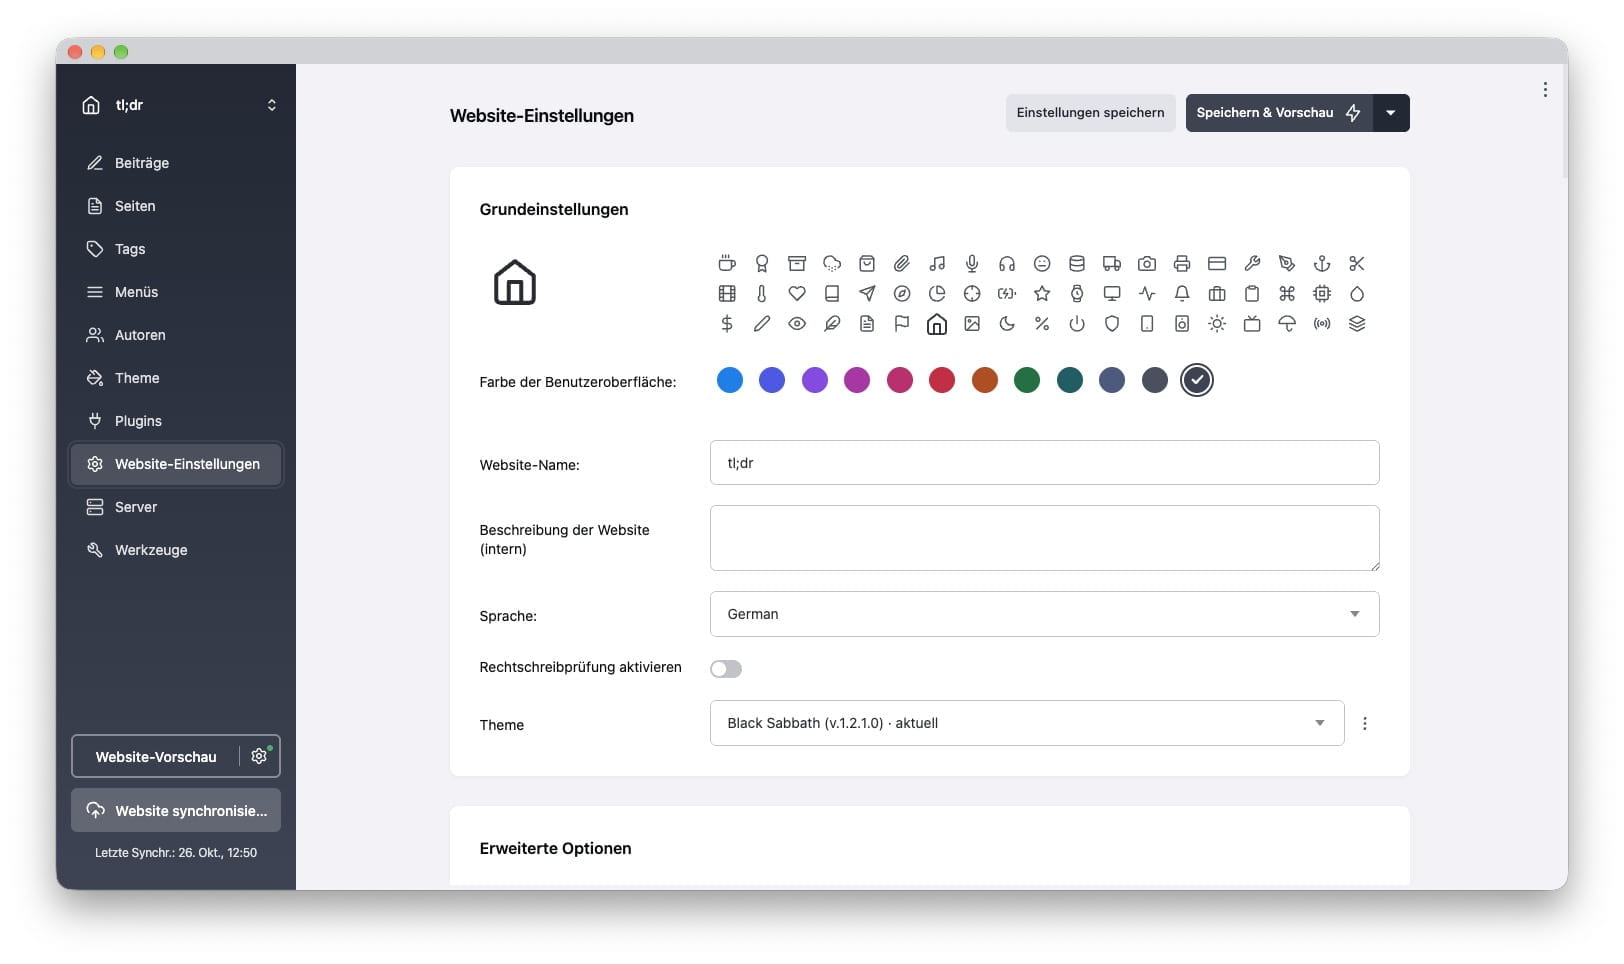Open the Sprache dropdown showing German
This screenshot has width=1624, height=964.
pyautogui.click(x=1044, y=614)
